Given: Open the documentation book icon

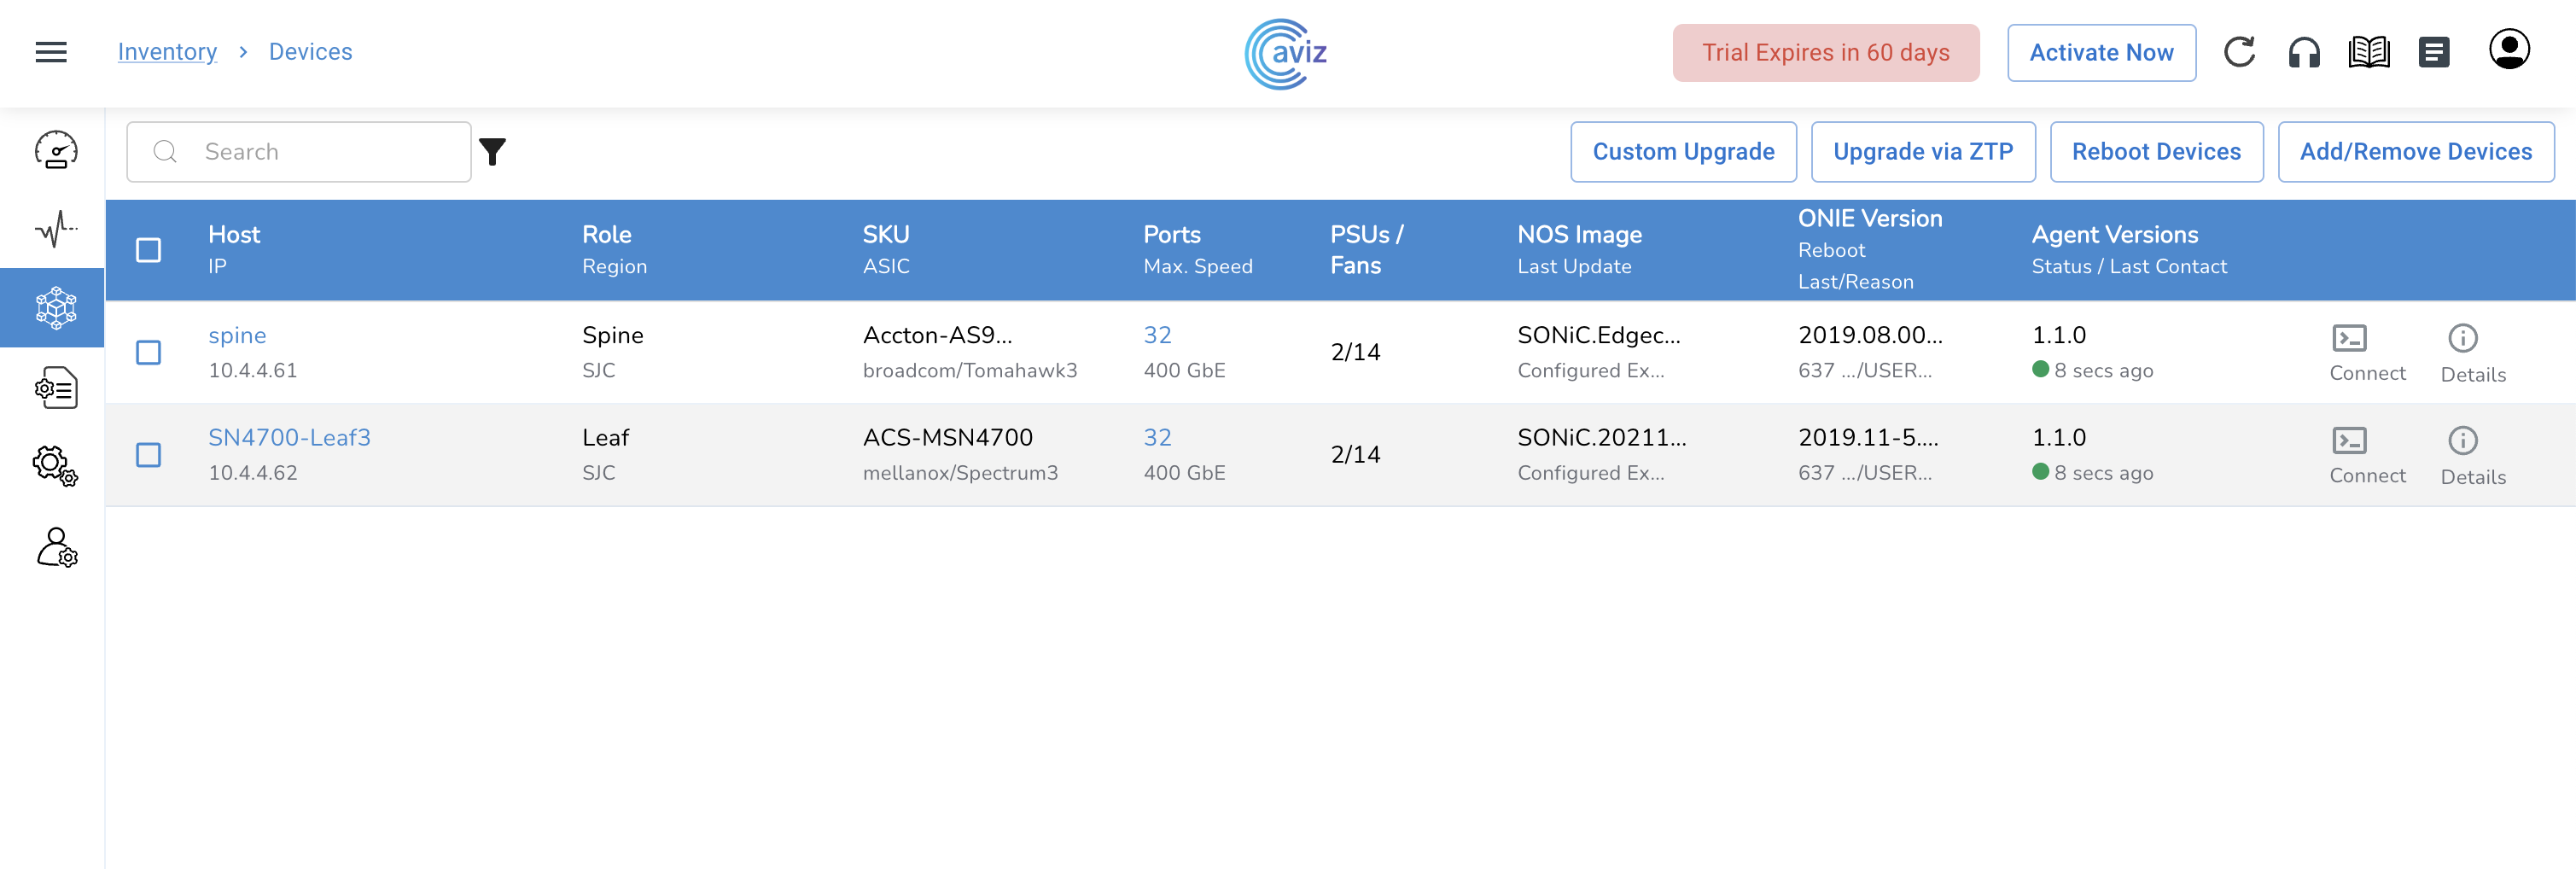Looking at the screenshot, I should coord(2369,52).
